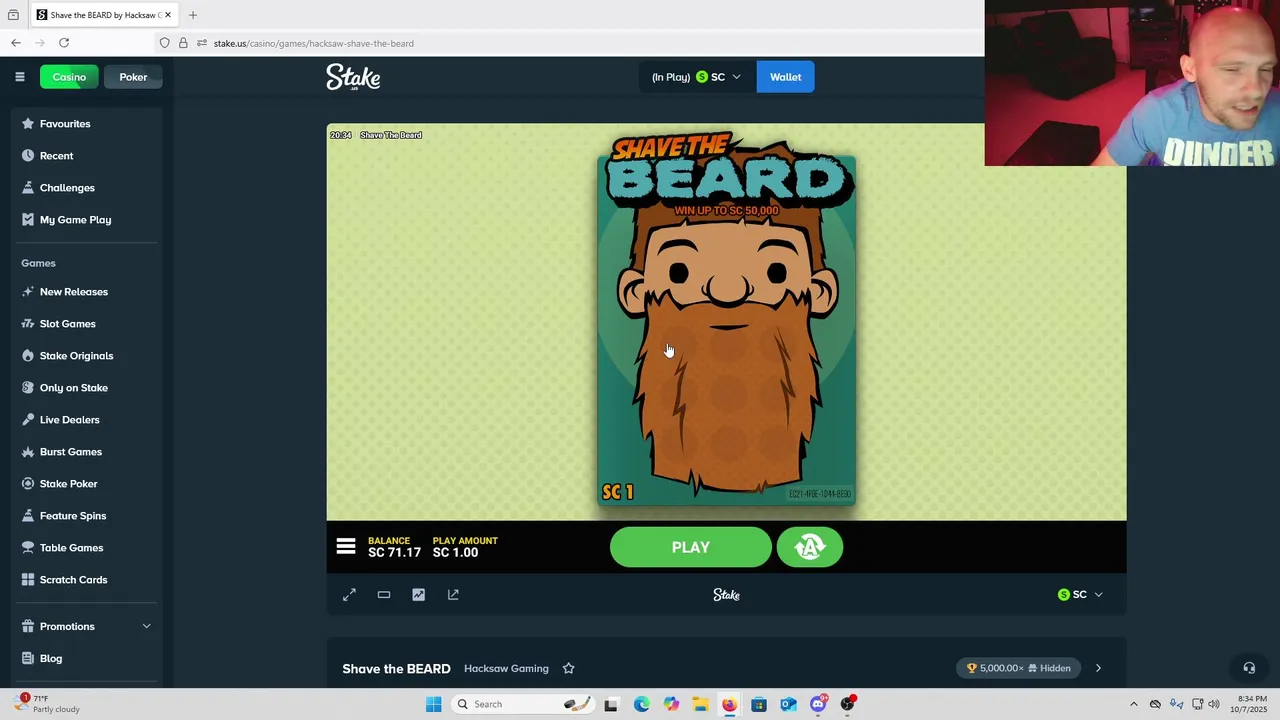This screenshot has width=1280, height=720.
Task: Open Table Games category
Action: (86, 548)
